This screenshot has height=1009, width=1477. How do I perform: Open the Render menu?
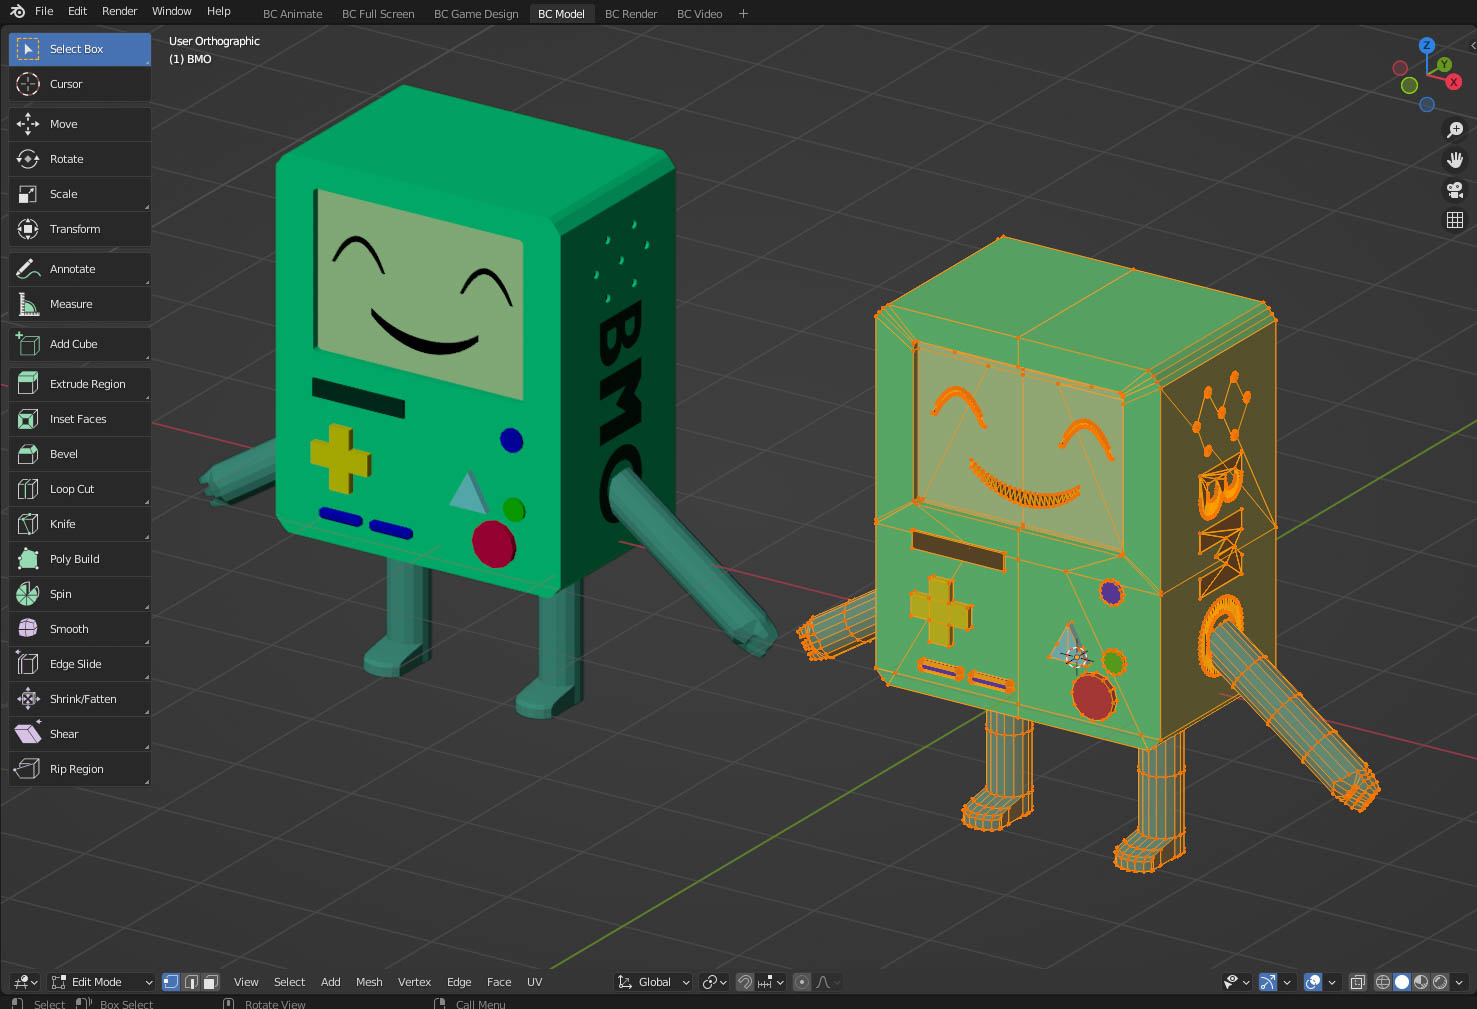click(x=120, y=12)
